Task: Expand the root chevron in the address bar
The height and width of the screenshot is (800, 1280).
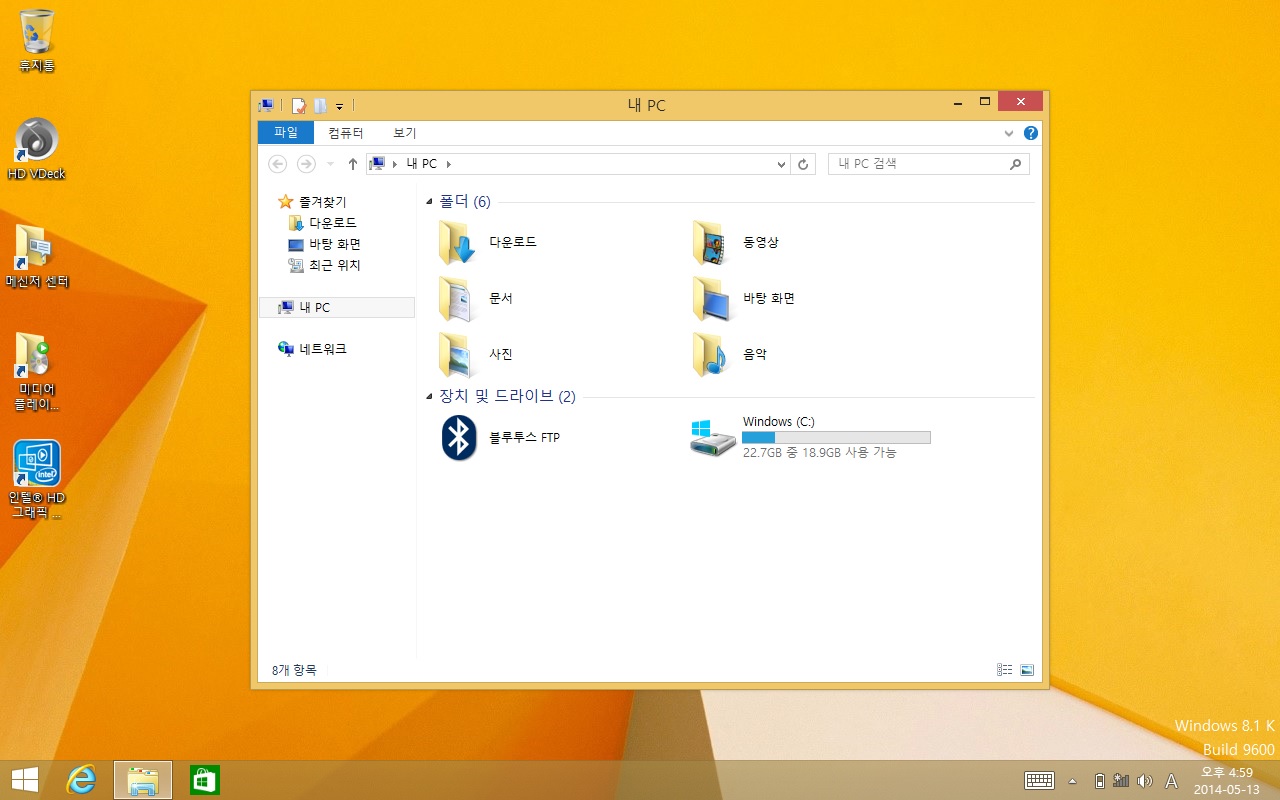Action: coord(395,164)
